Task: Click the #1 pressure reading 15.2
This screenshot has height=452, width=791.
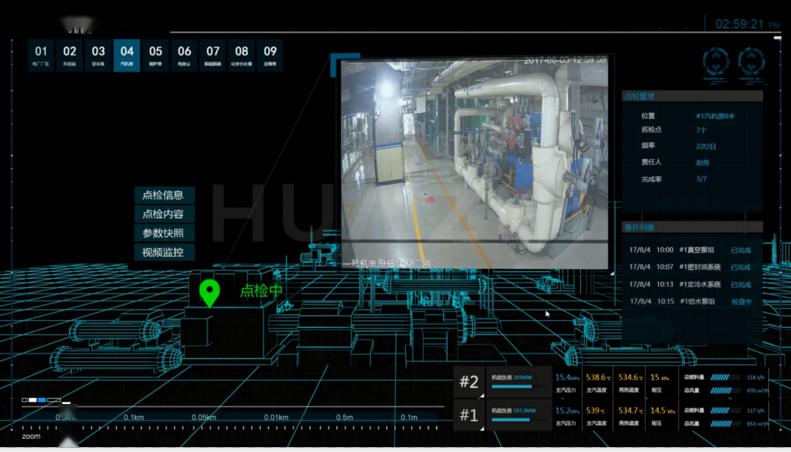Action: pos(567,411)
